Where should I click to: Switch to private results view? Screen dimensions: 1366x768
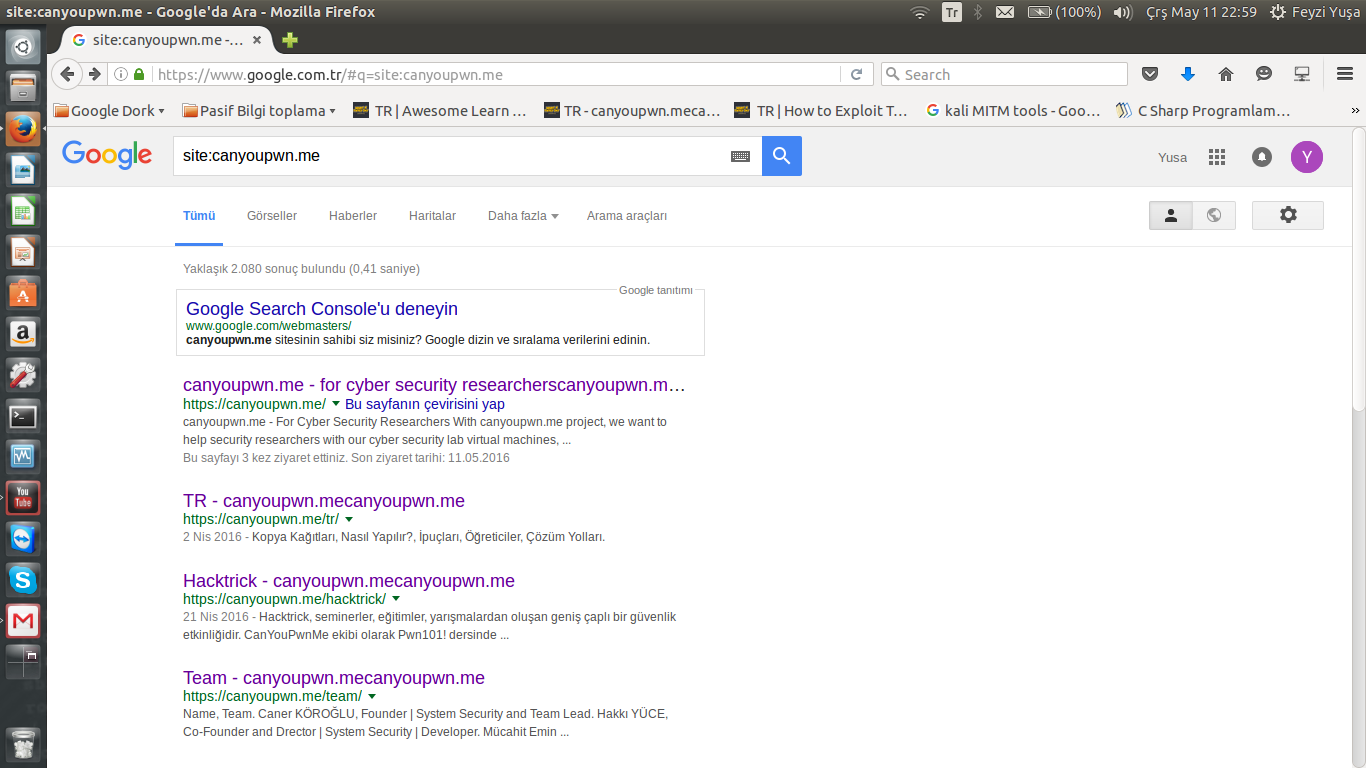pyautogui.click(x=1171, y=215)
